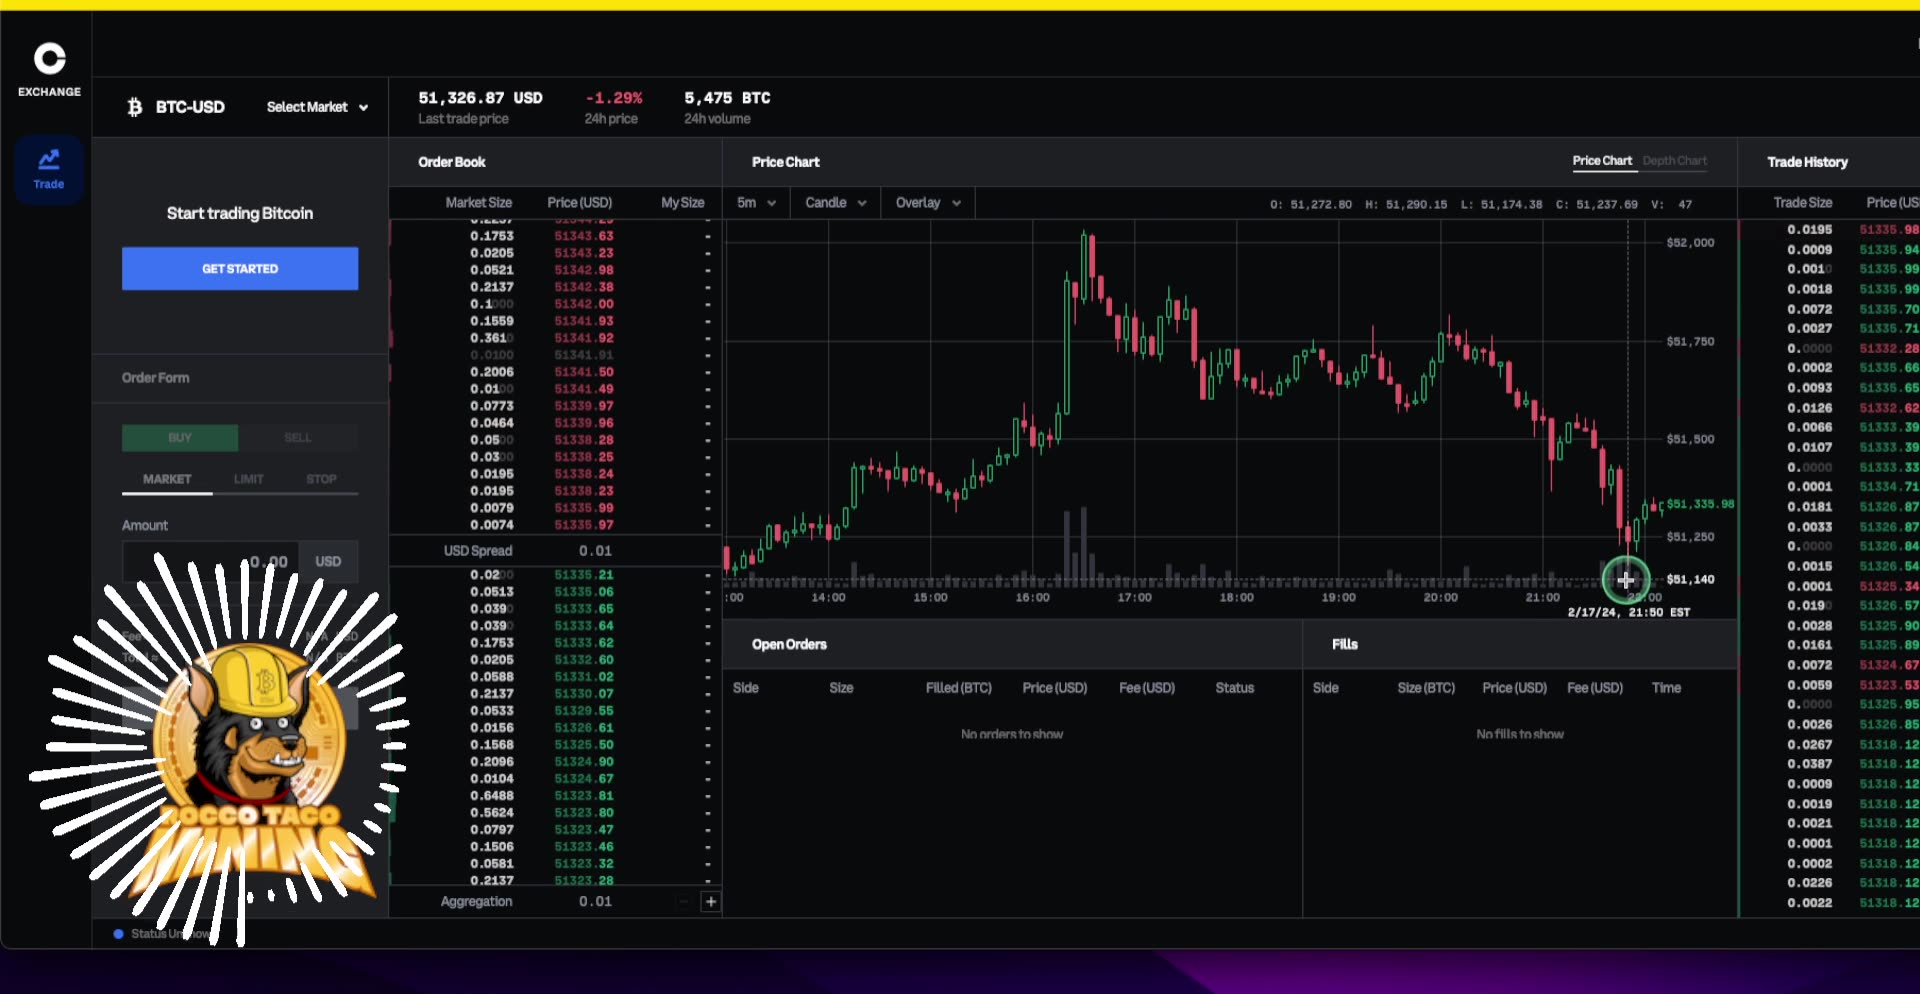Click bid price 51335.21 in order book
Viewport: 1920px width, 994px height.
[584, 575]
